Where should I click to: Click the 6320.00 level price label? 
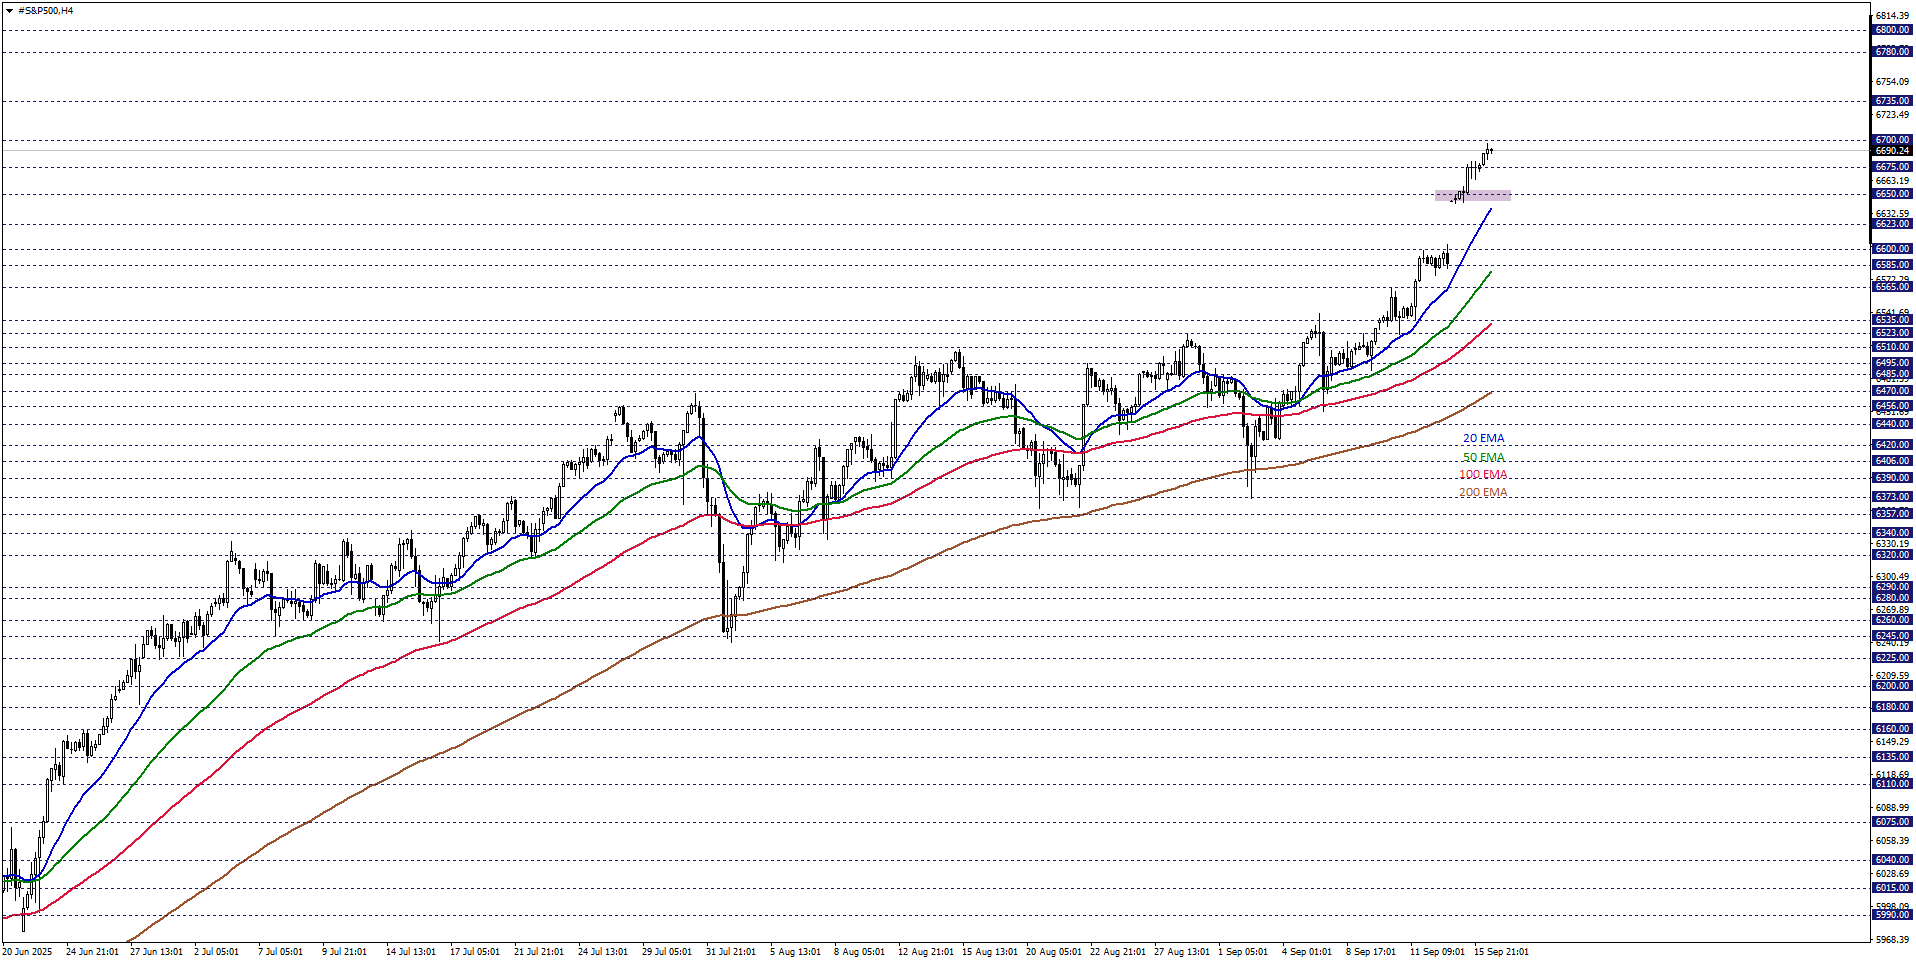tap(1892, 555)
